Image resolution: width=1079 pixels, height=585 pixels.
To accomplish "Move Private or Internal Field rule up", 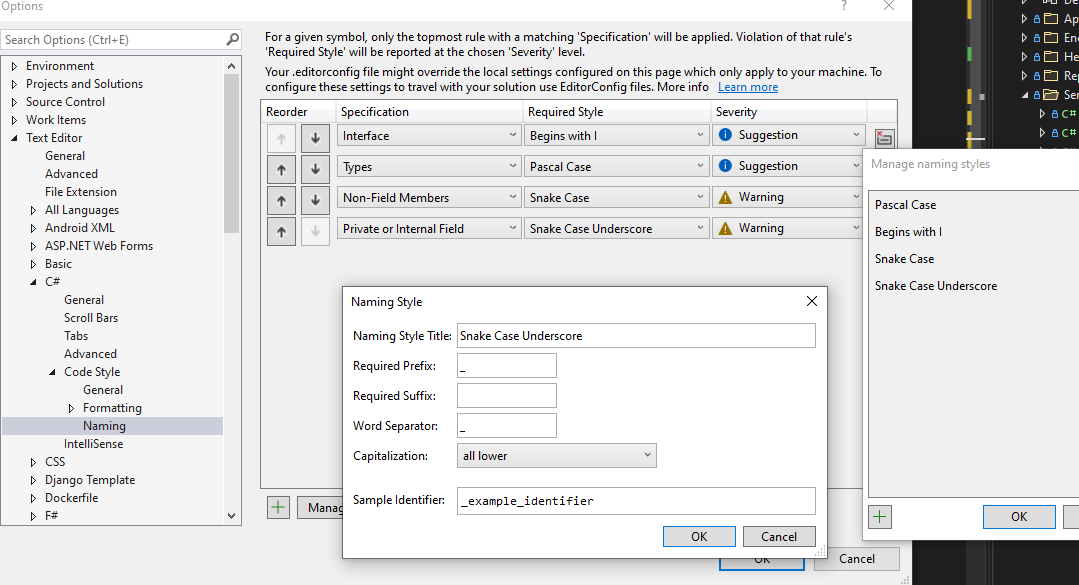I will (281, 231).
